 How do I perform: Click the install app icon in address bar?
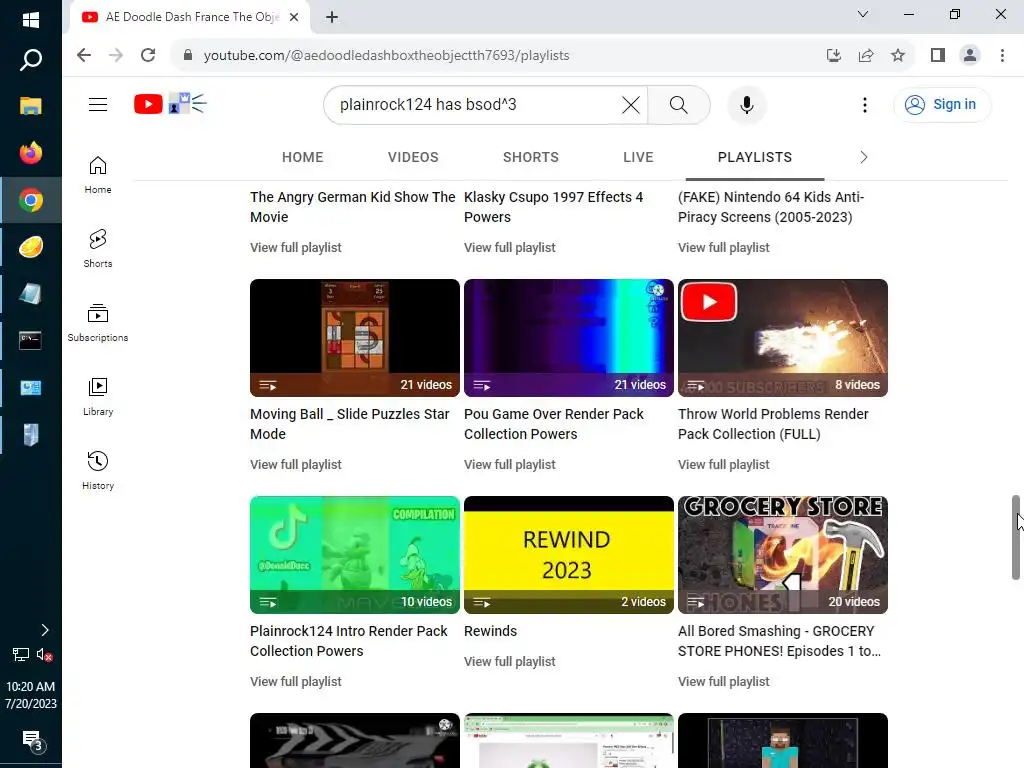834,56
